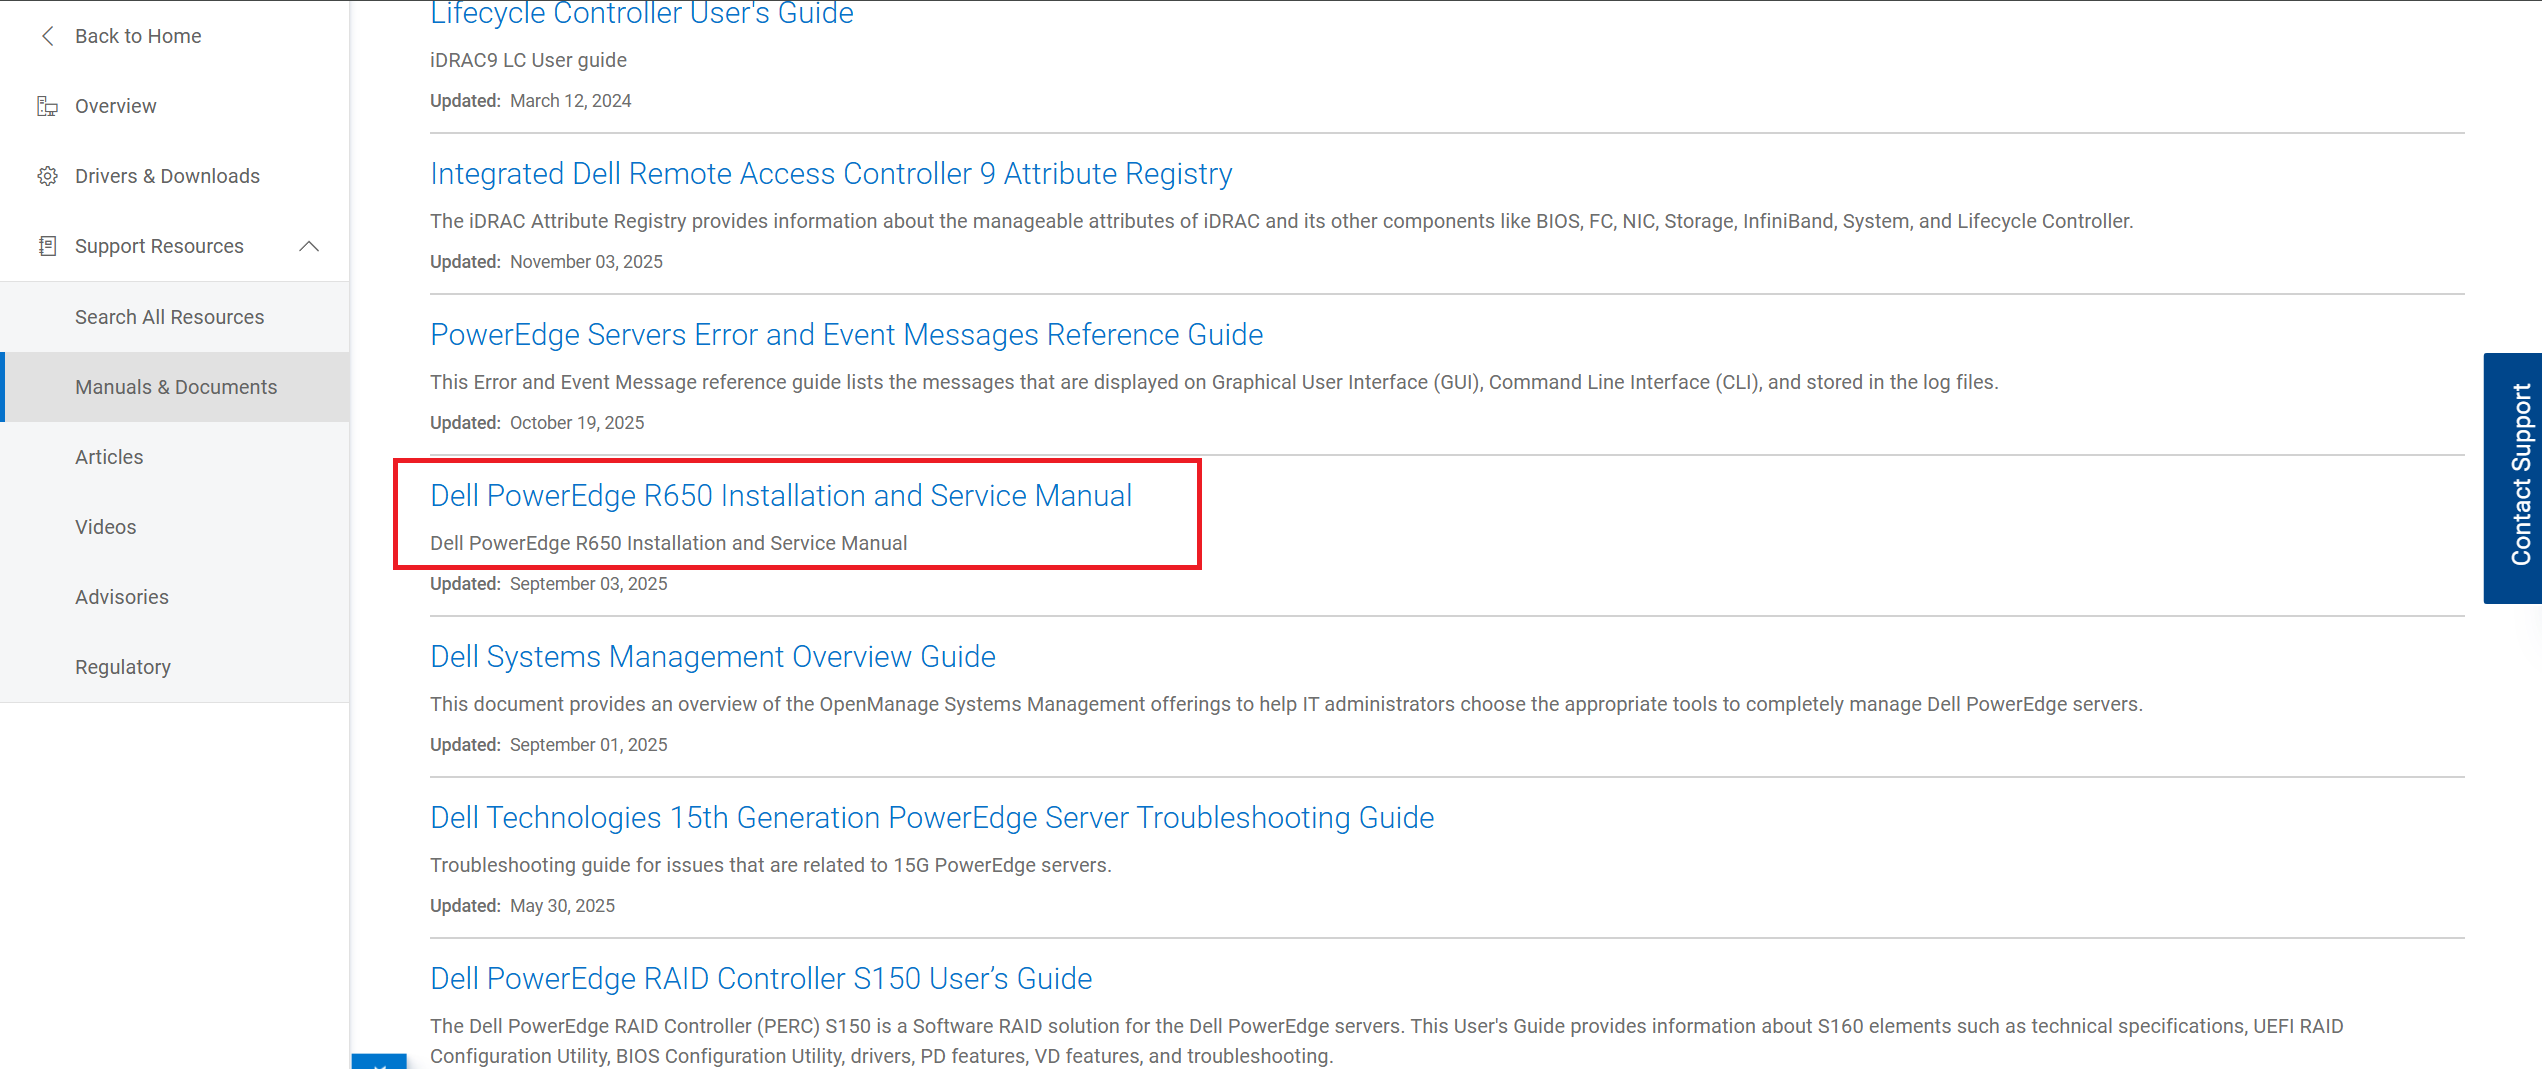
Task: Collapse the Support Resources section
Action: [x=310, y=245]
